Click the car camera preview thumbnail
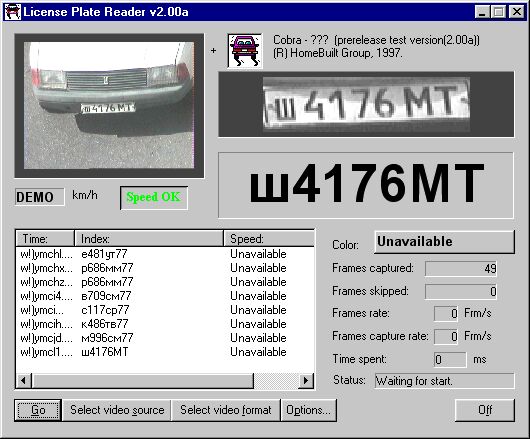Image resolution: width=530 pixels, height=439 pixels. pyautogui.click(x=109, y=105)
